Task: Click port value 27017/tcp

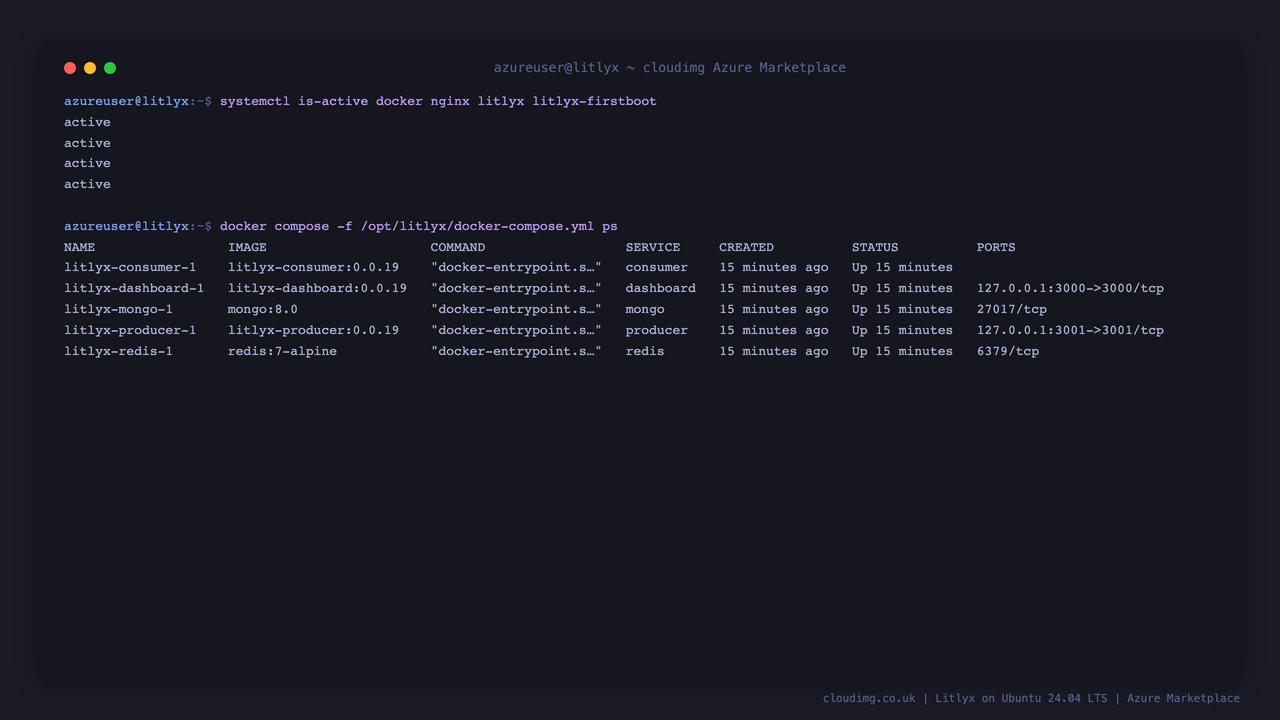Action: pyautogui.click(x=1012, y=309)
